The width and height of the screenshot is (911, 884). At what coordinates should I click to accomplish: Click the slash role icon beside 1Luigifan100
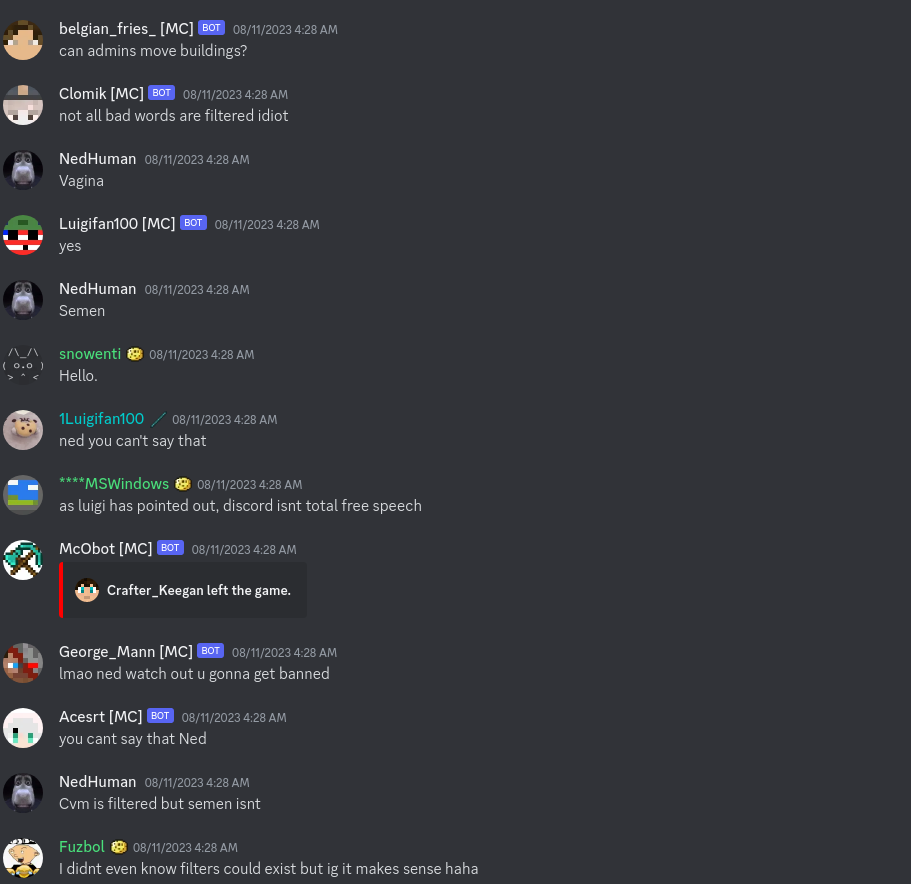point(158,419)
